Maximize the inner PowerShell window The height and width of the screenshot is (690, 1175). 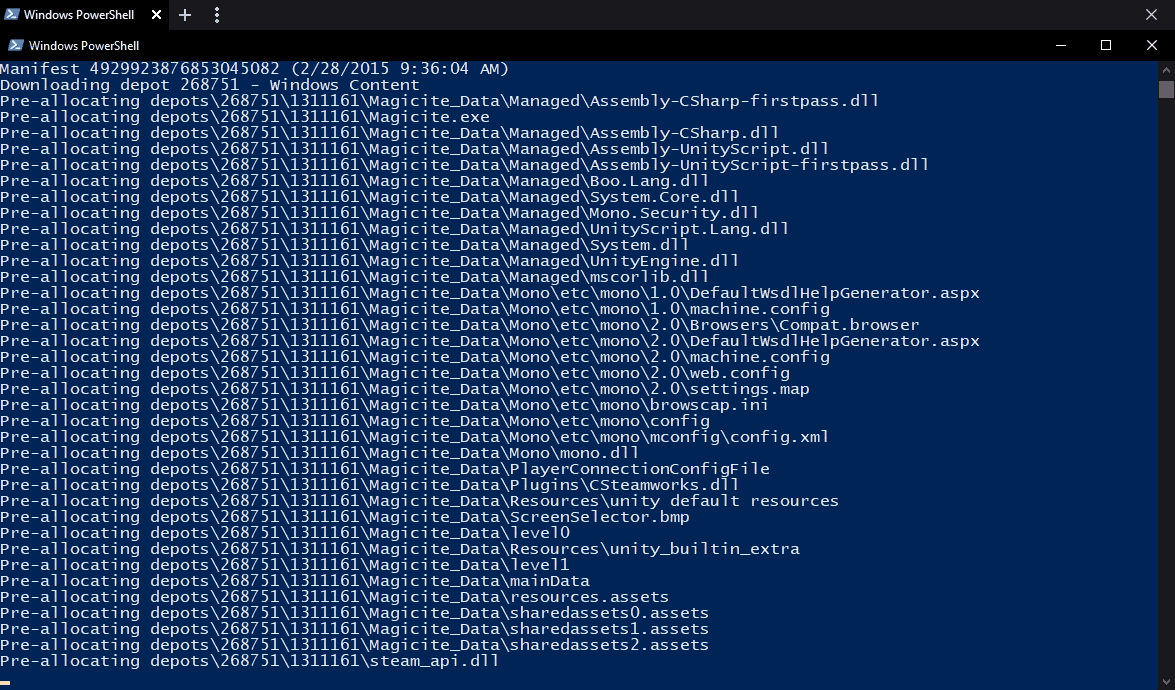1106,45
